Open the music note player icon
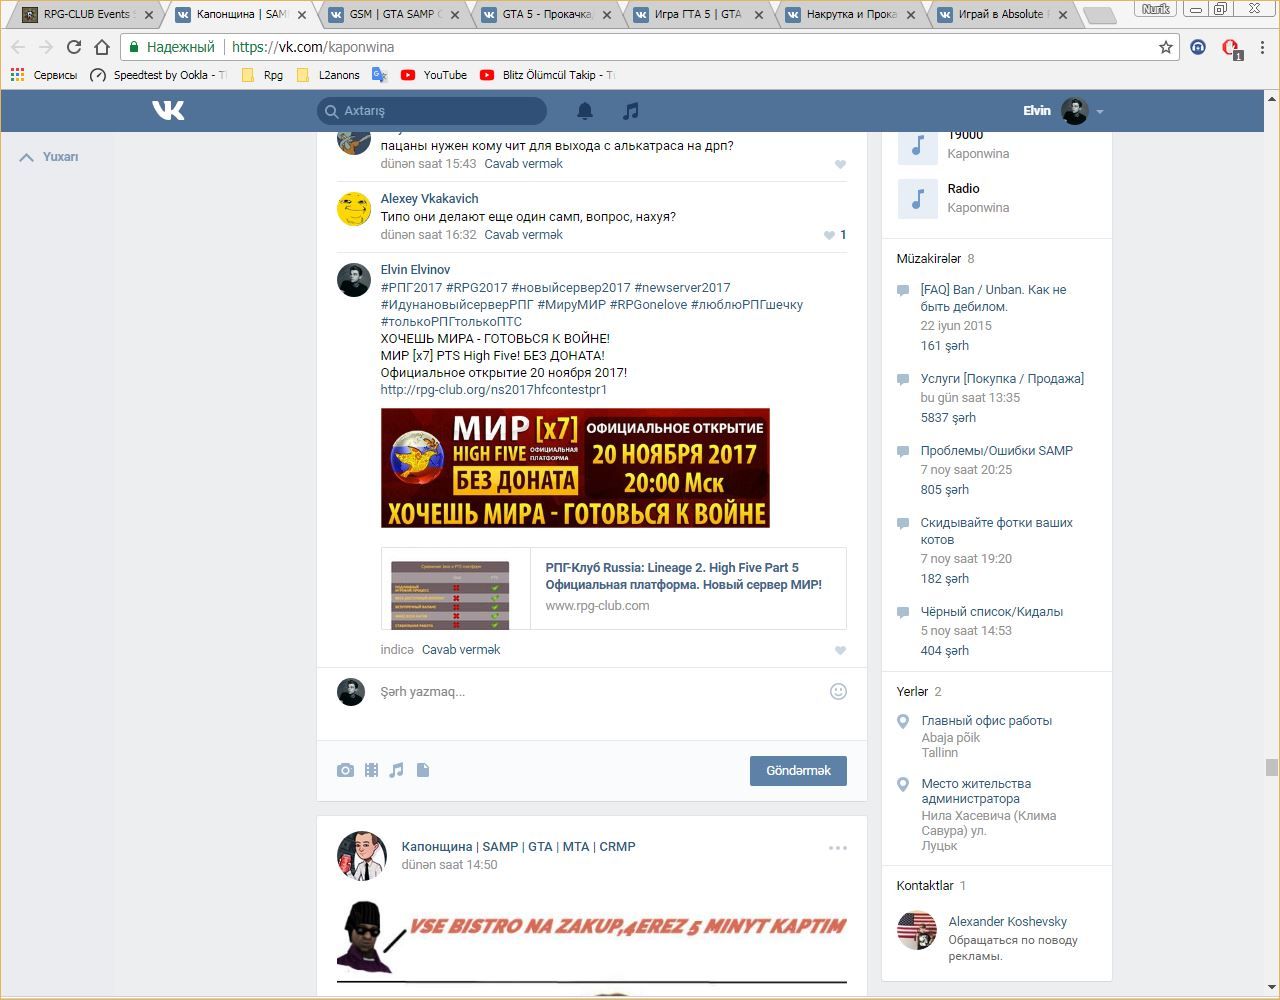Image resolution: width=1280 pixels, height=1000 pixels. [630, 111]
